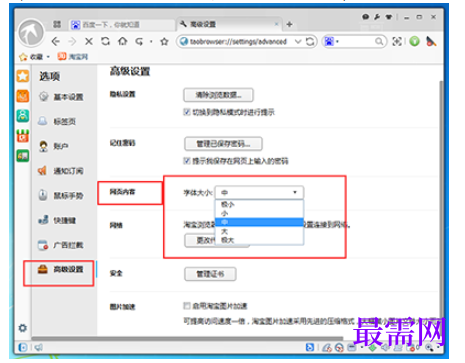Select 极小 in the font size list

coord(259,204)
